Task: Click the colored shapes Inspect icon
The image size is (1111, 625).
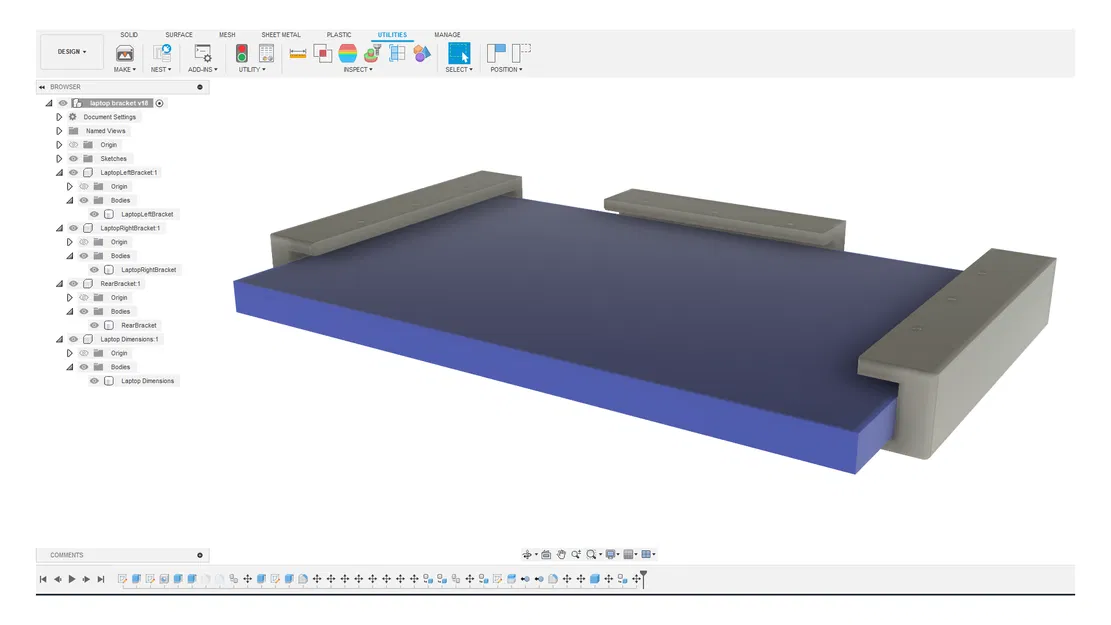Action: (422, 53)
